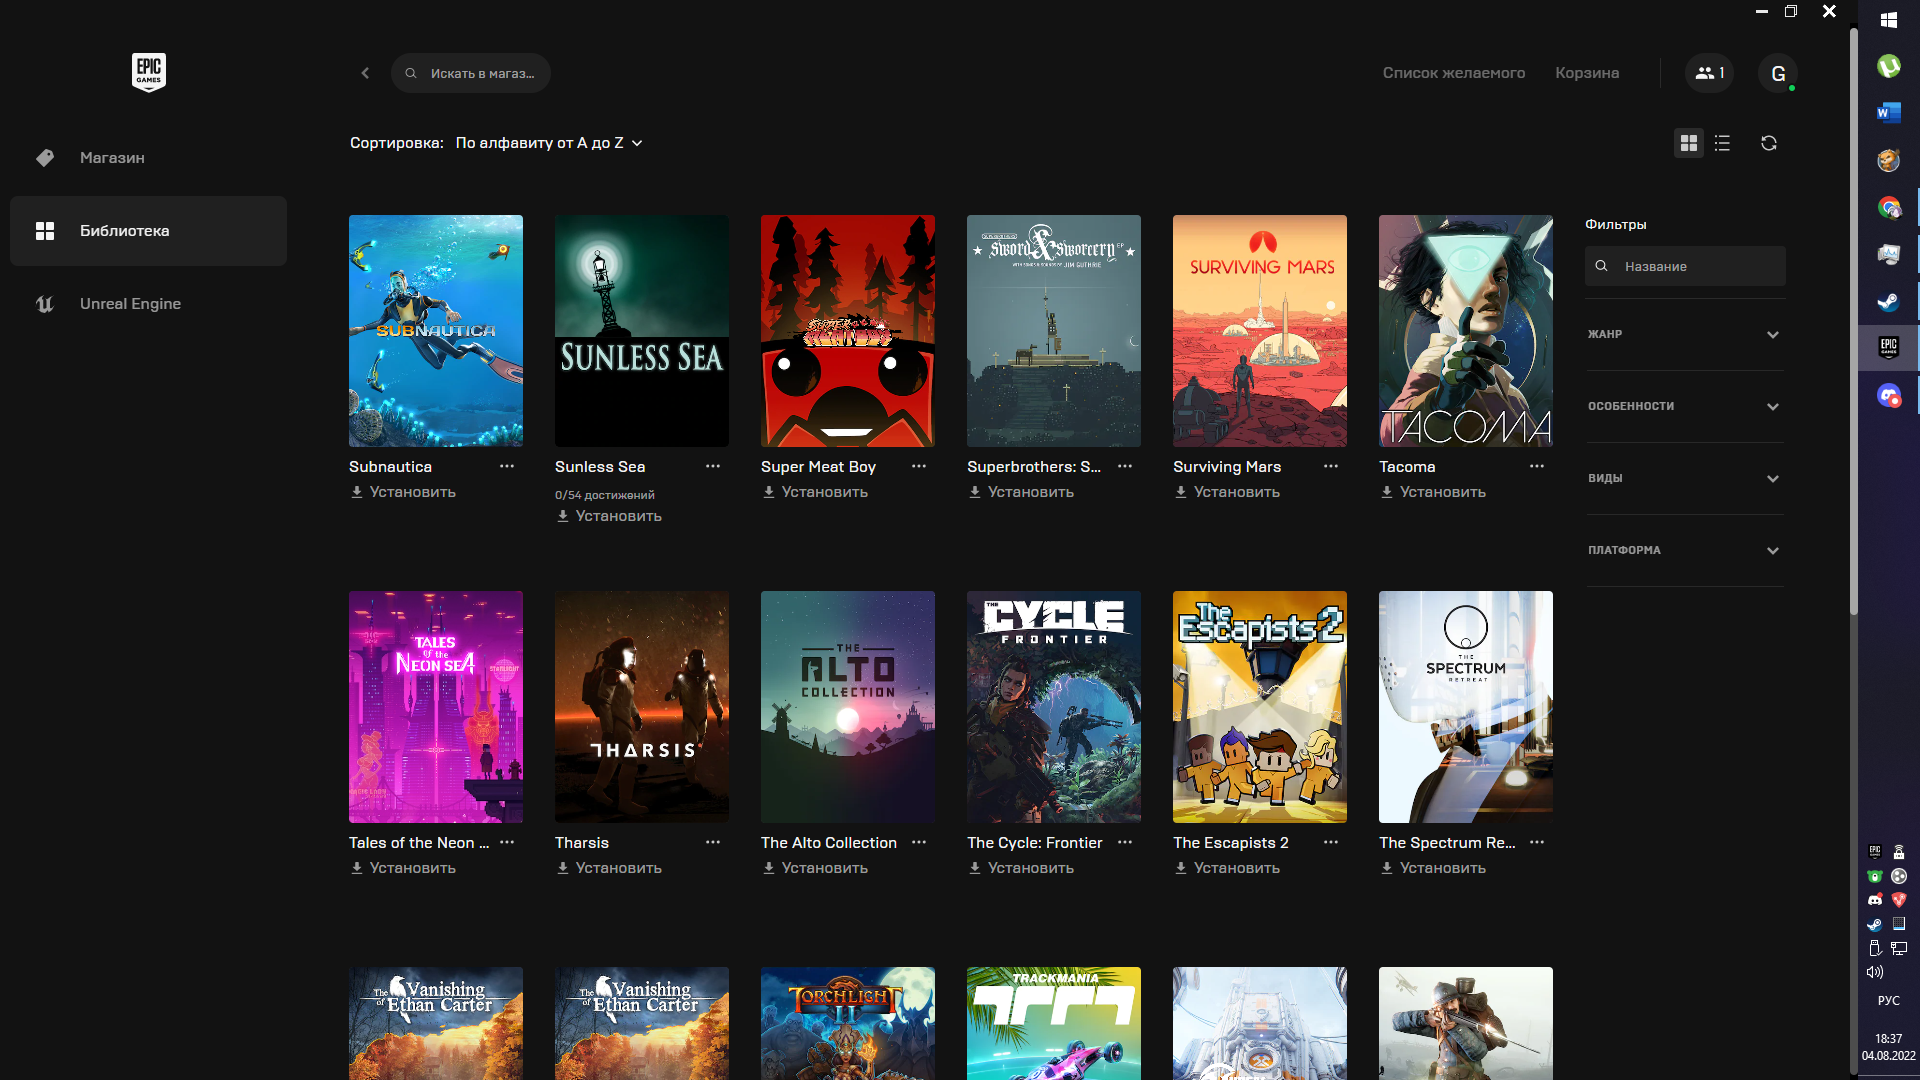The height and width of the screenshot is (1080, 1920).
Task: Open Trackmania cover thumbnail
Action: [1054, 1023]
